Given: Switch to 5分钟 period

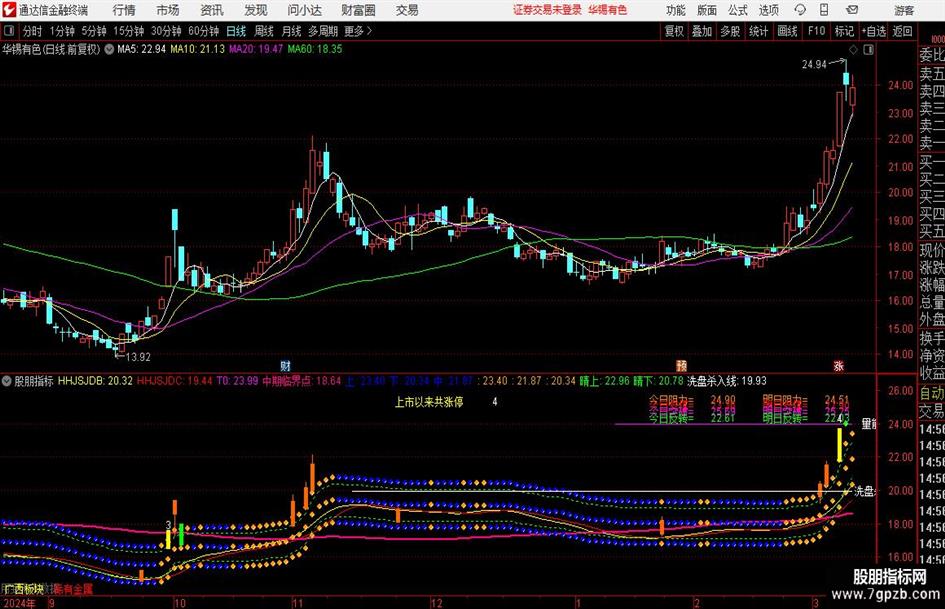Looking at the screenshot, I should tap(93, 31).
